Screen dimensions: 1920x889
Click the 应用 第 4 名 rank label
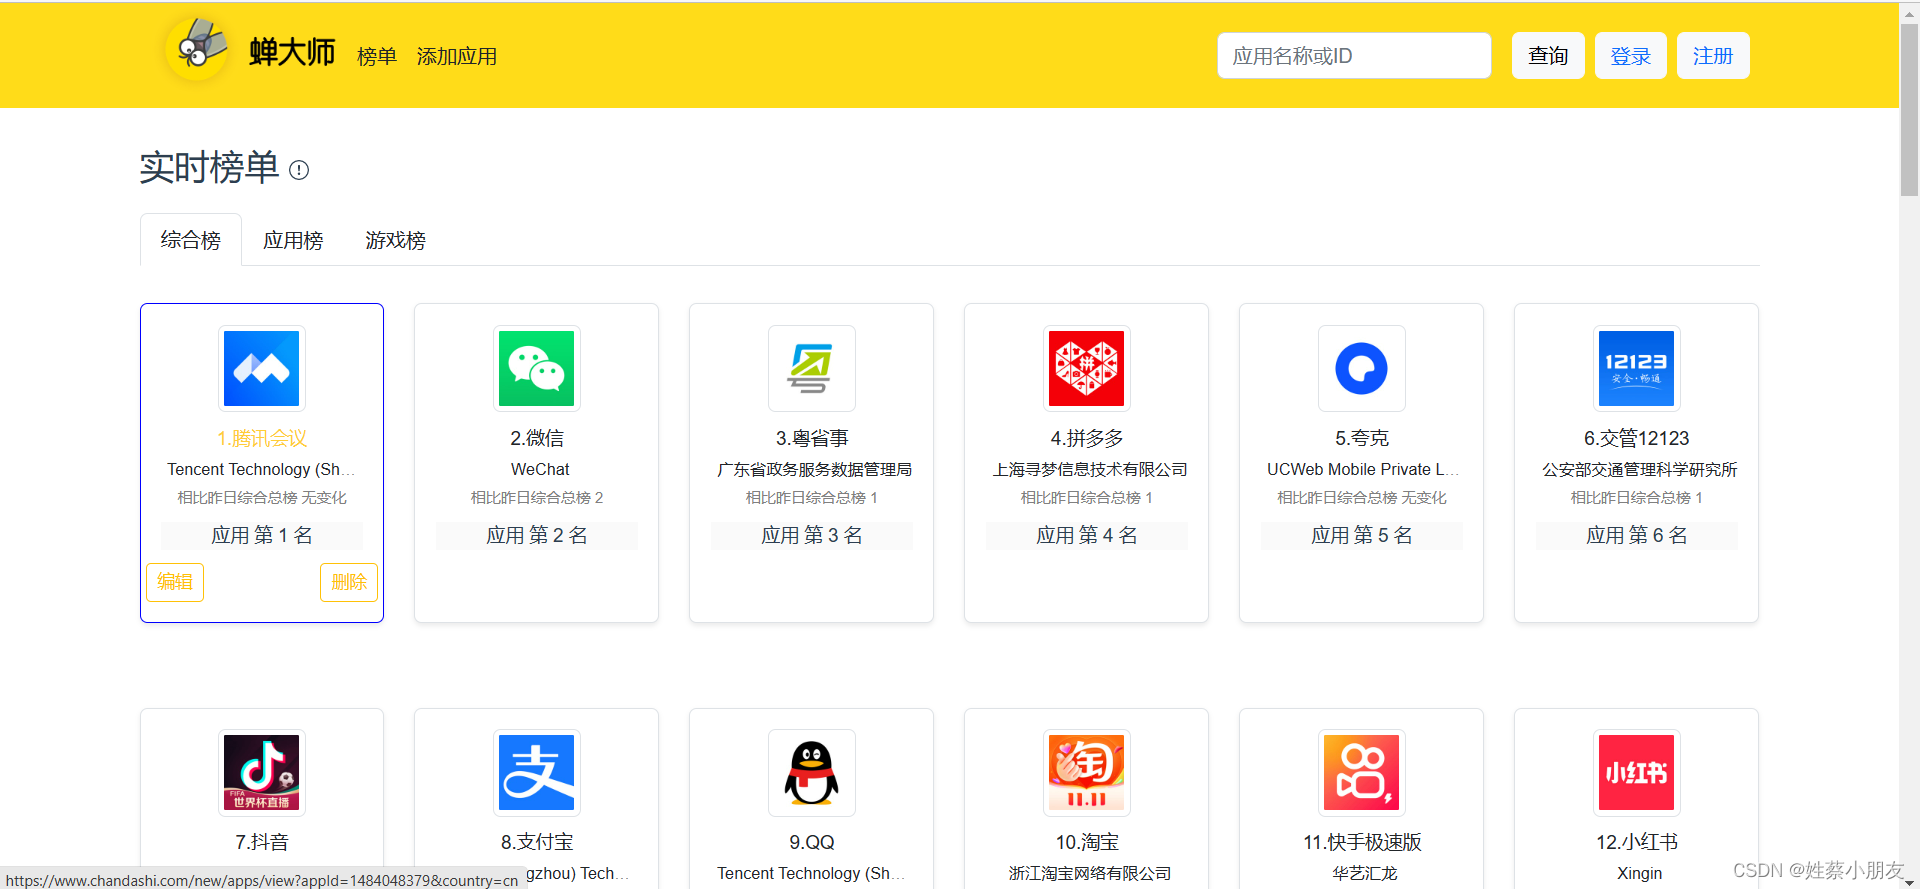1087,536
